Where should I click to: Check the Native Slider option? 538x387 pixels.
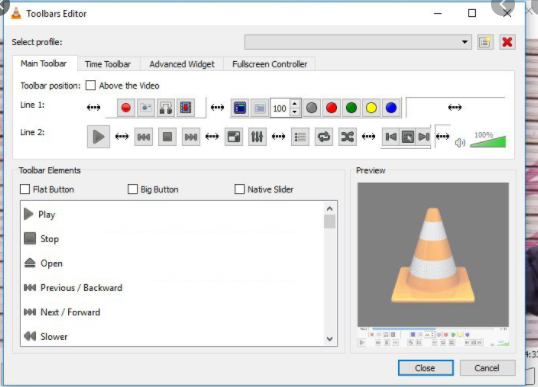click(x=239, y=189)
